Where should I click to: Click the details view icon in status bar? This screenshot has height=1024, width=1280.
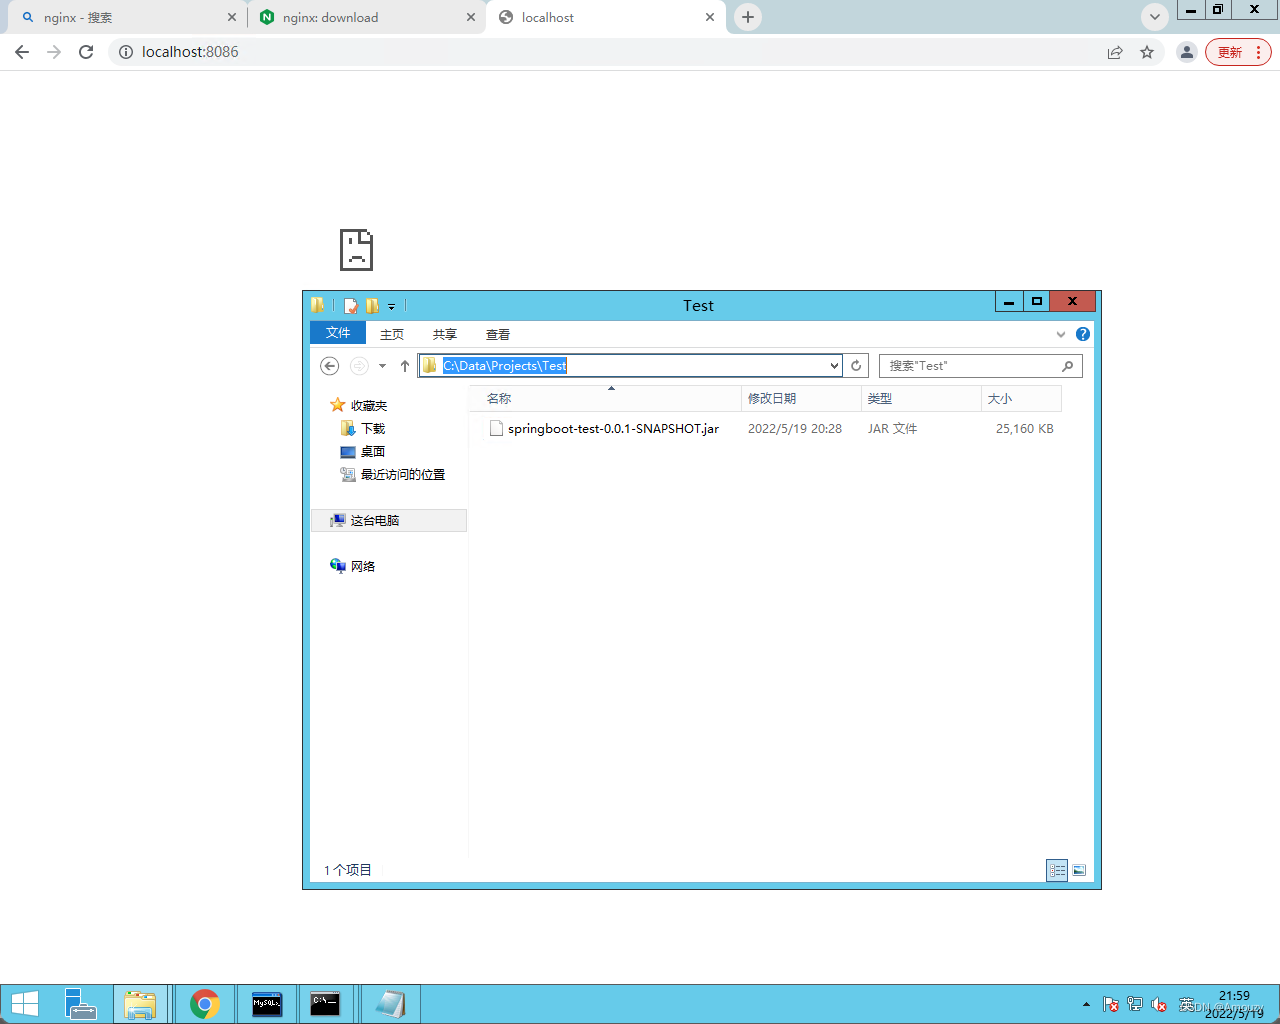pyautogui.click(x=1057, y=870)
